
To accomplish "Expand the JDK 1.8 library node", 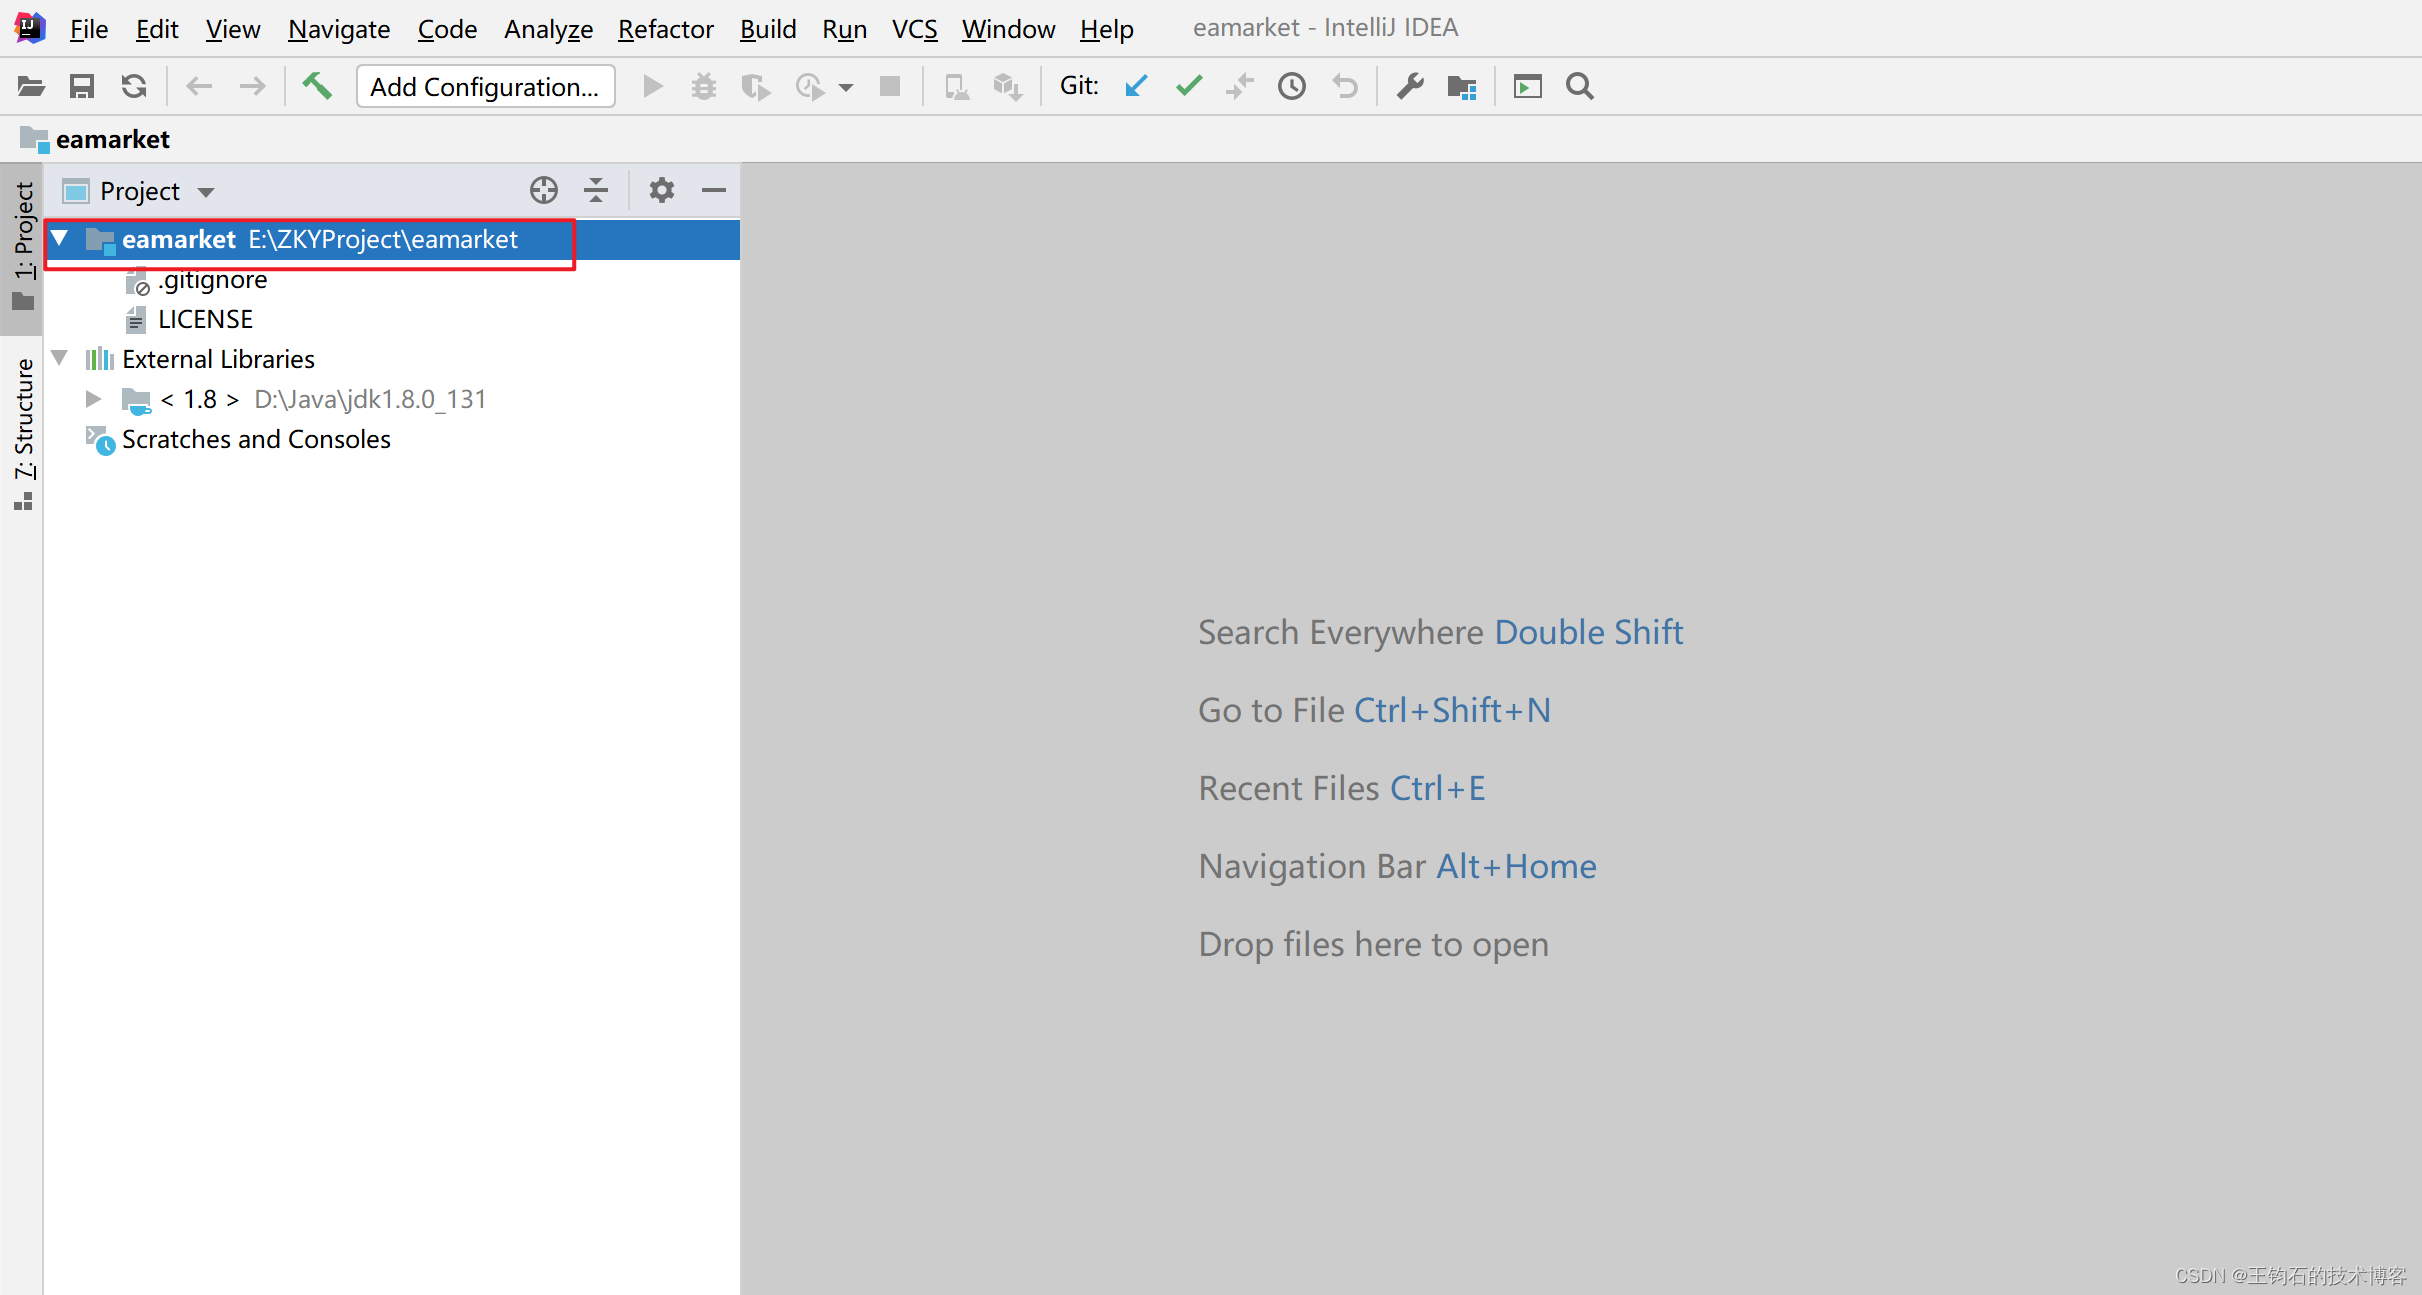I will tap(93, 399).
